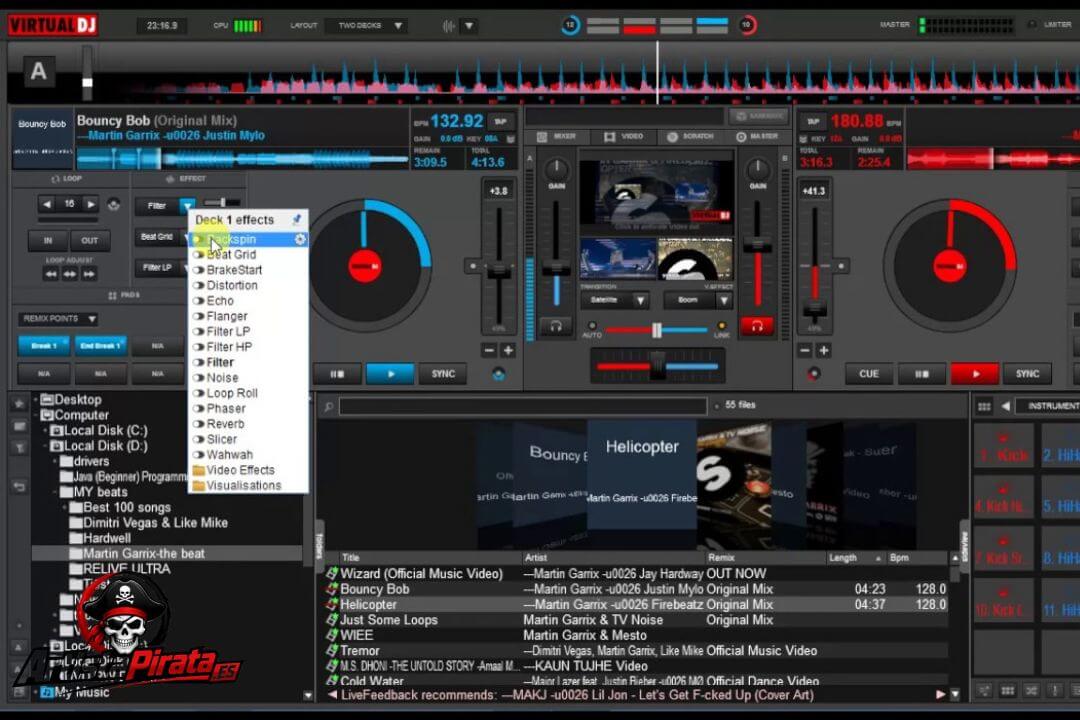This screenshot has width=1080, height=720.
Task: Toggle Distortion effect switch
Action: pos(198,285)
